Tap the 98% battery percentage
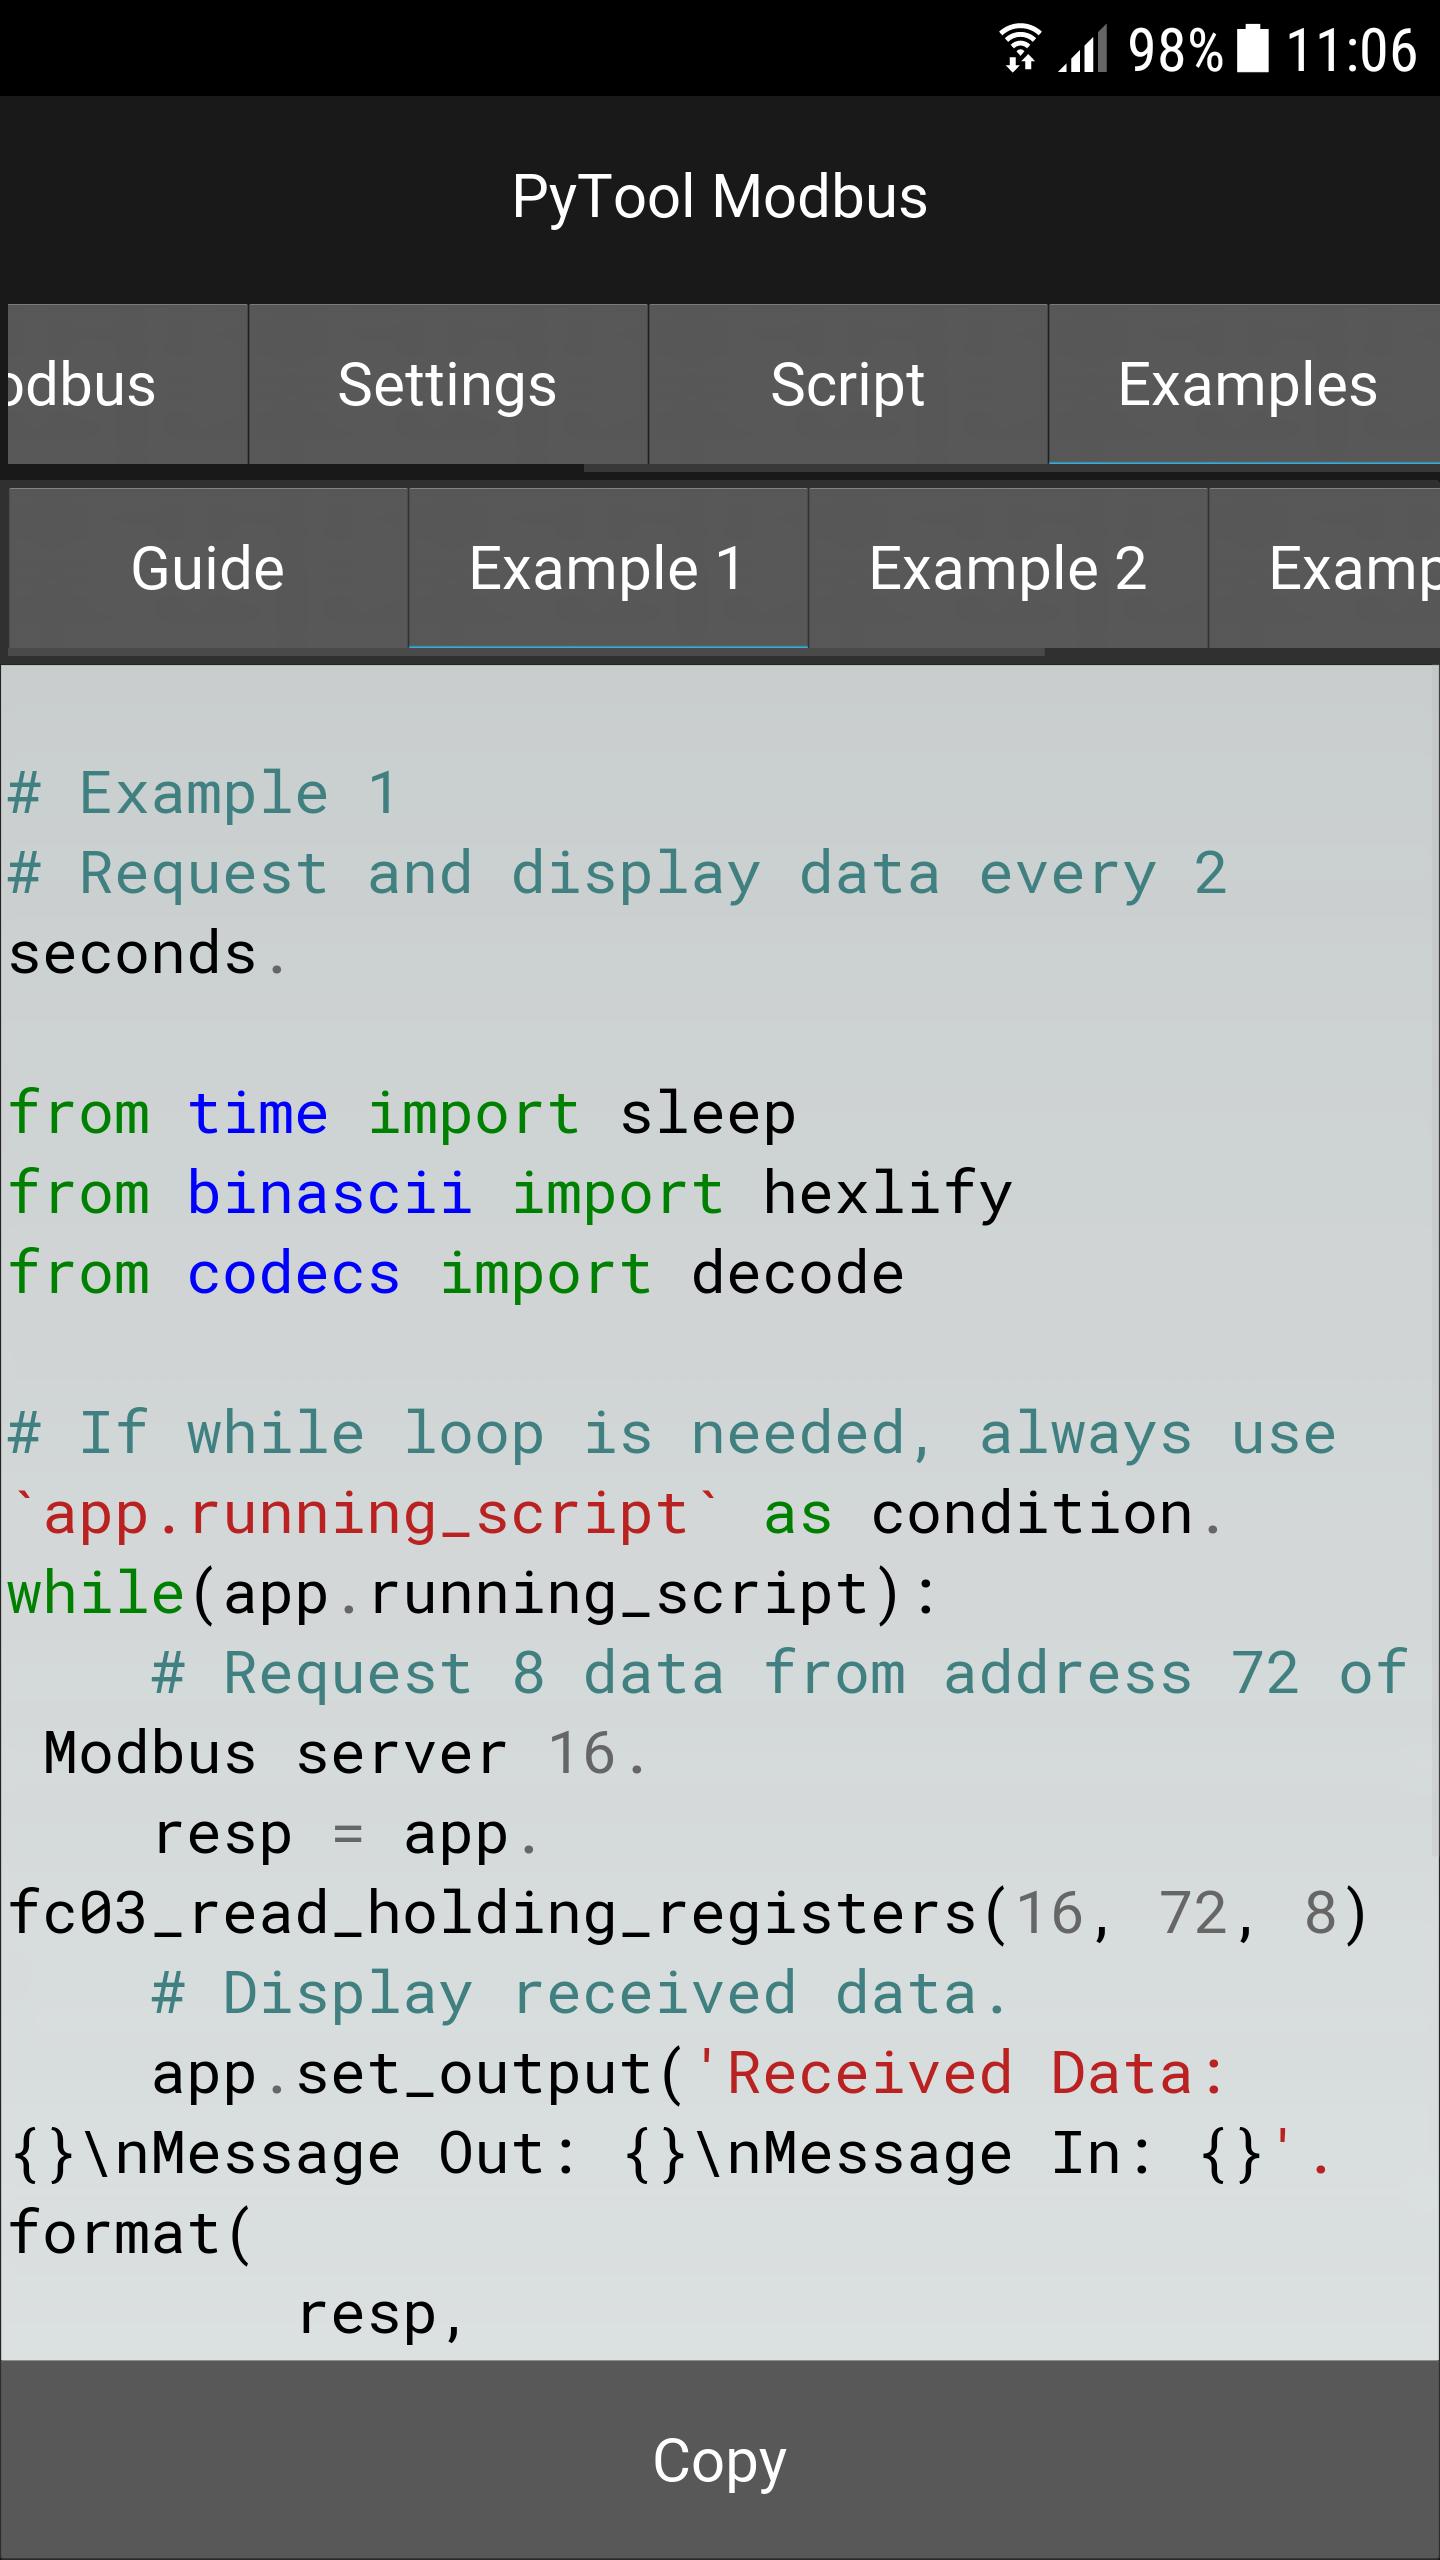This screenshot has height=2560, width=1440. pyautogui.click(x=1175, y=50)
